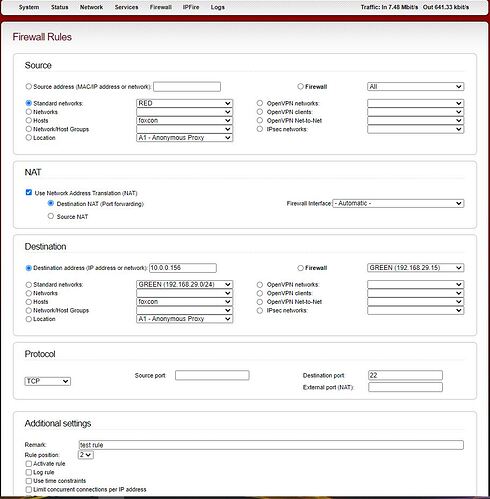The image size is (490, 499).
Task: Select Destination address radio button
Action: (x=29, y=268)
